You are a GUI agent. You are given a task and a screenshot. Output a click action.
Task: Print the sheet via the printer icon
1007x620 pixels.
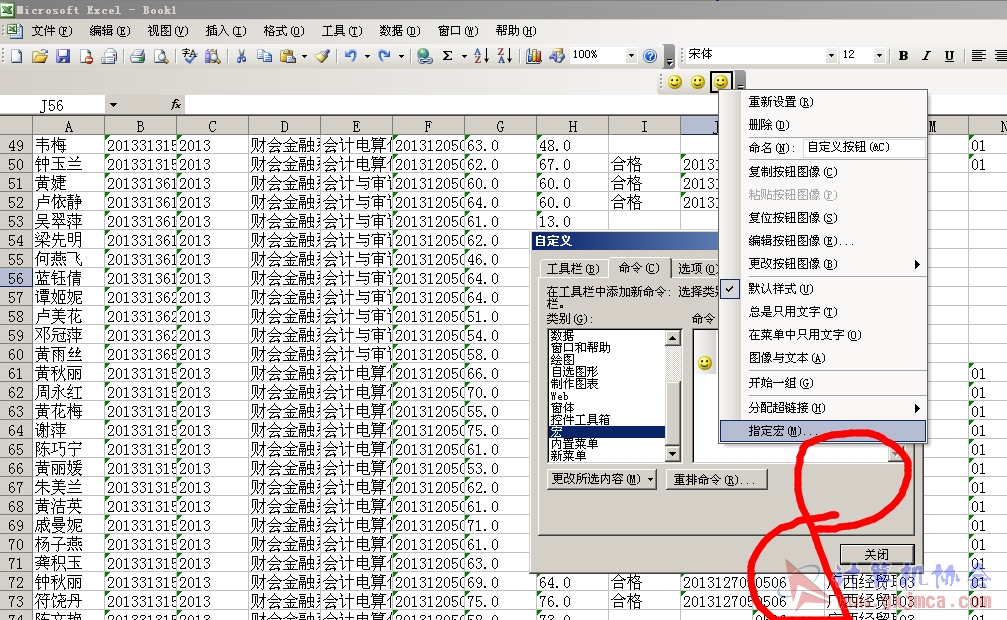137,56
